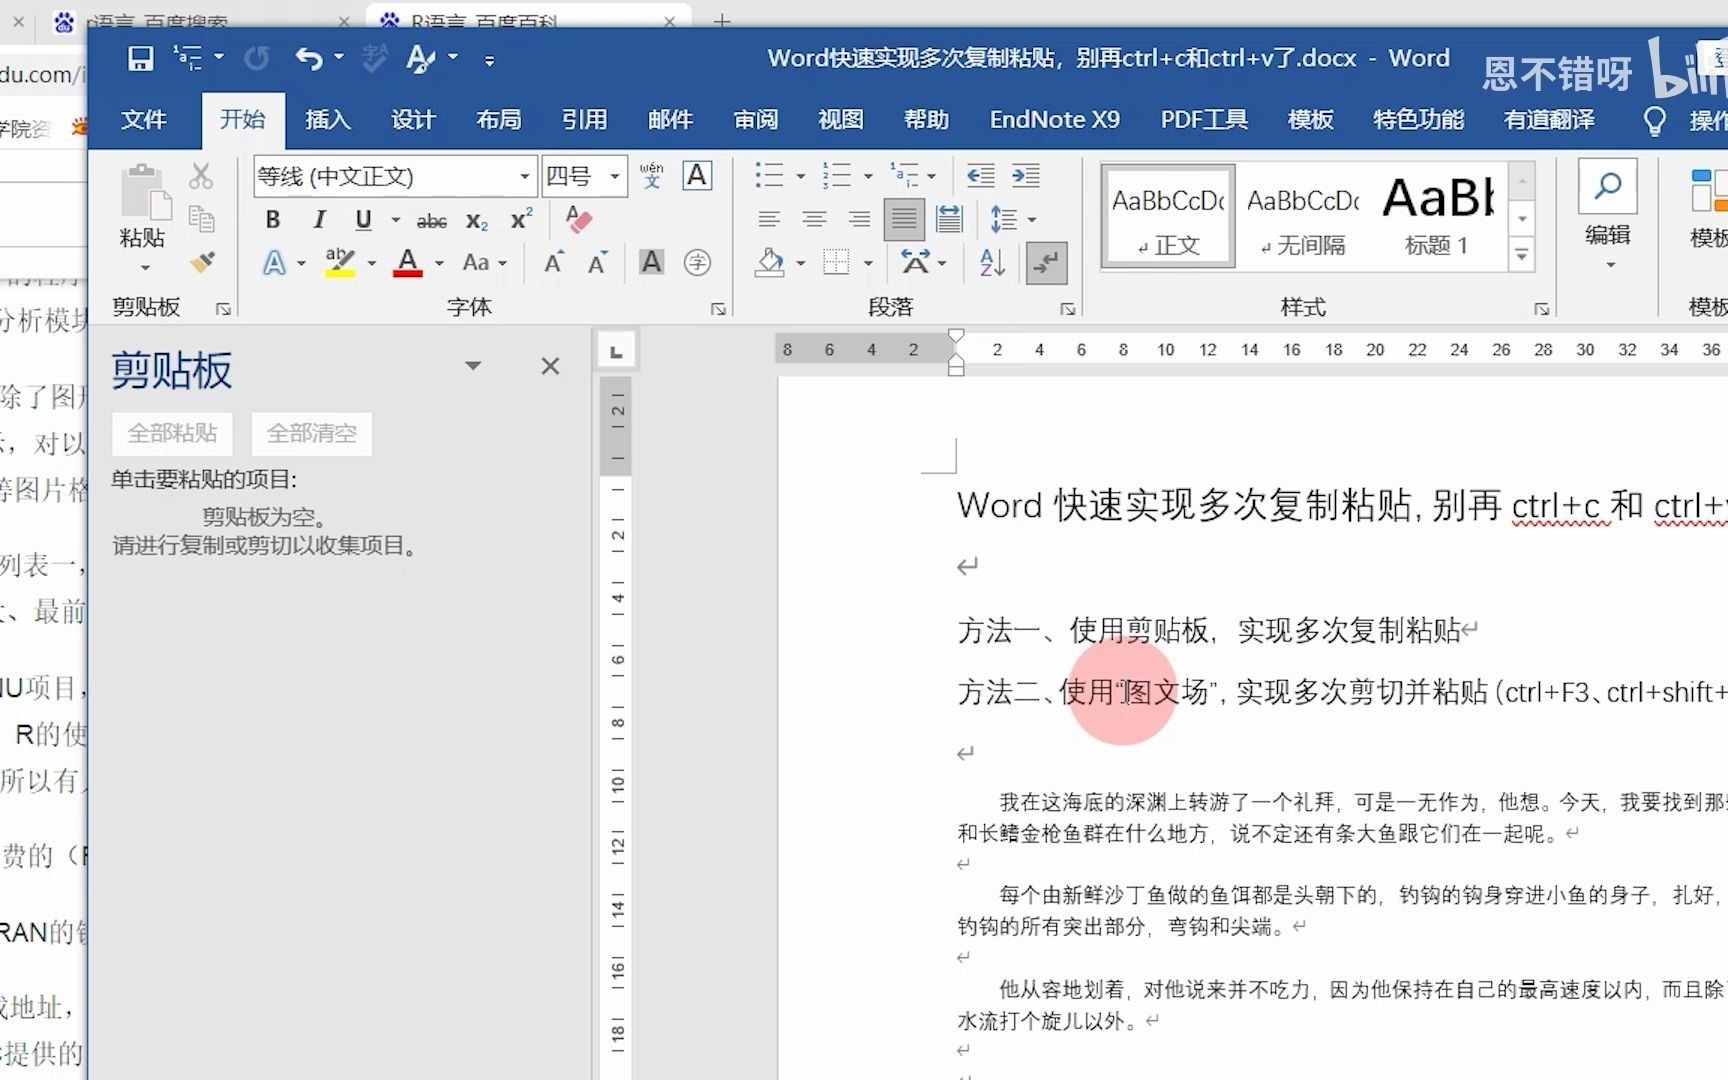1728x1080 pixels.
Task: Apply the paragraph shading fill bucket
Action: (769, 263)
